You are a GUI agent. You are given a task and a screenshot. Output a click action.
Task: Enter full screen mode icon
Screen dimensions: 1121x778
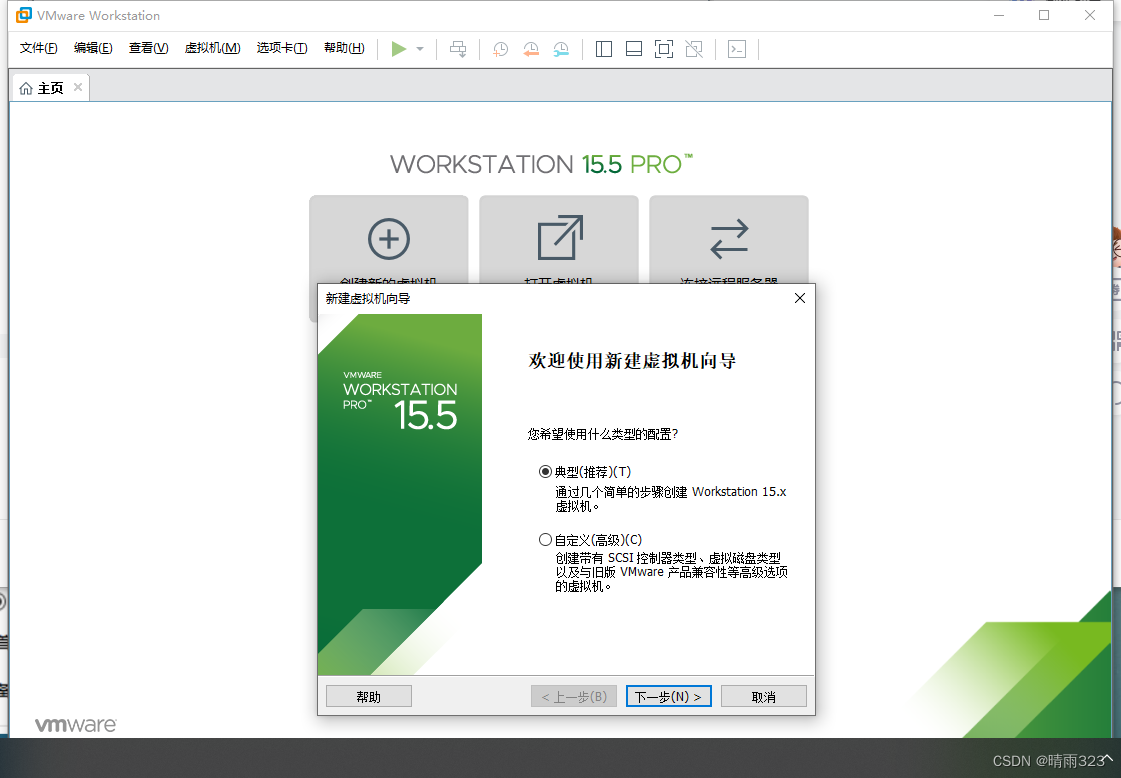tap(663, 49)
